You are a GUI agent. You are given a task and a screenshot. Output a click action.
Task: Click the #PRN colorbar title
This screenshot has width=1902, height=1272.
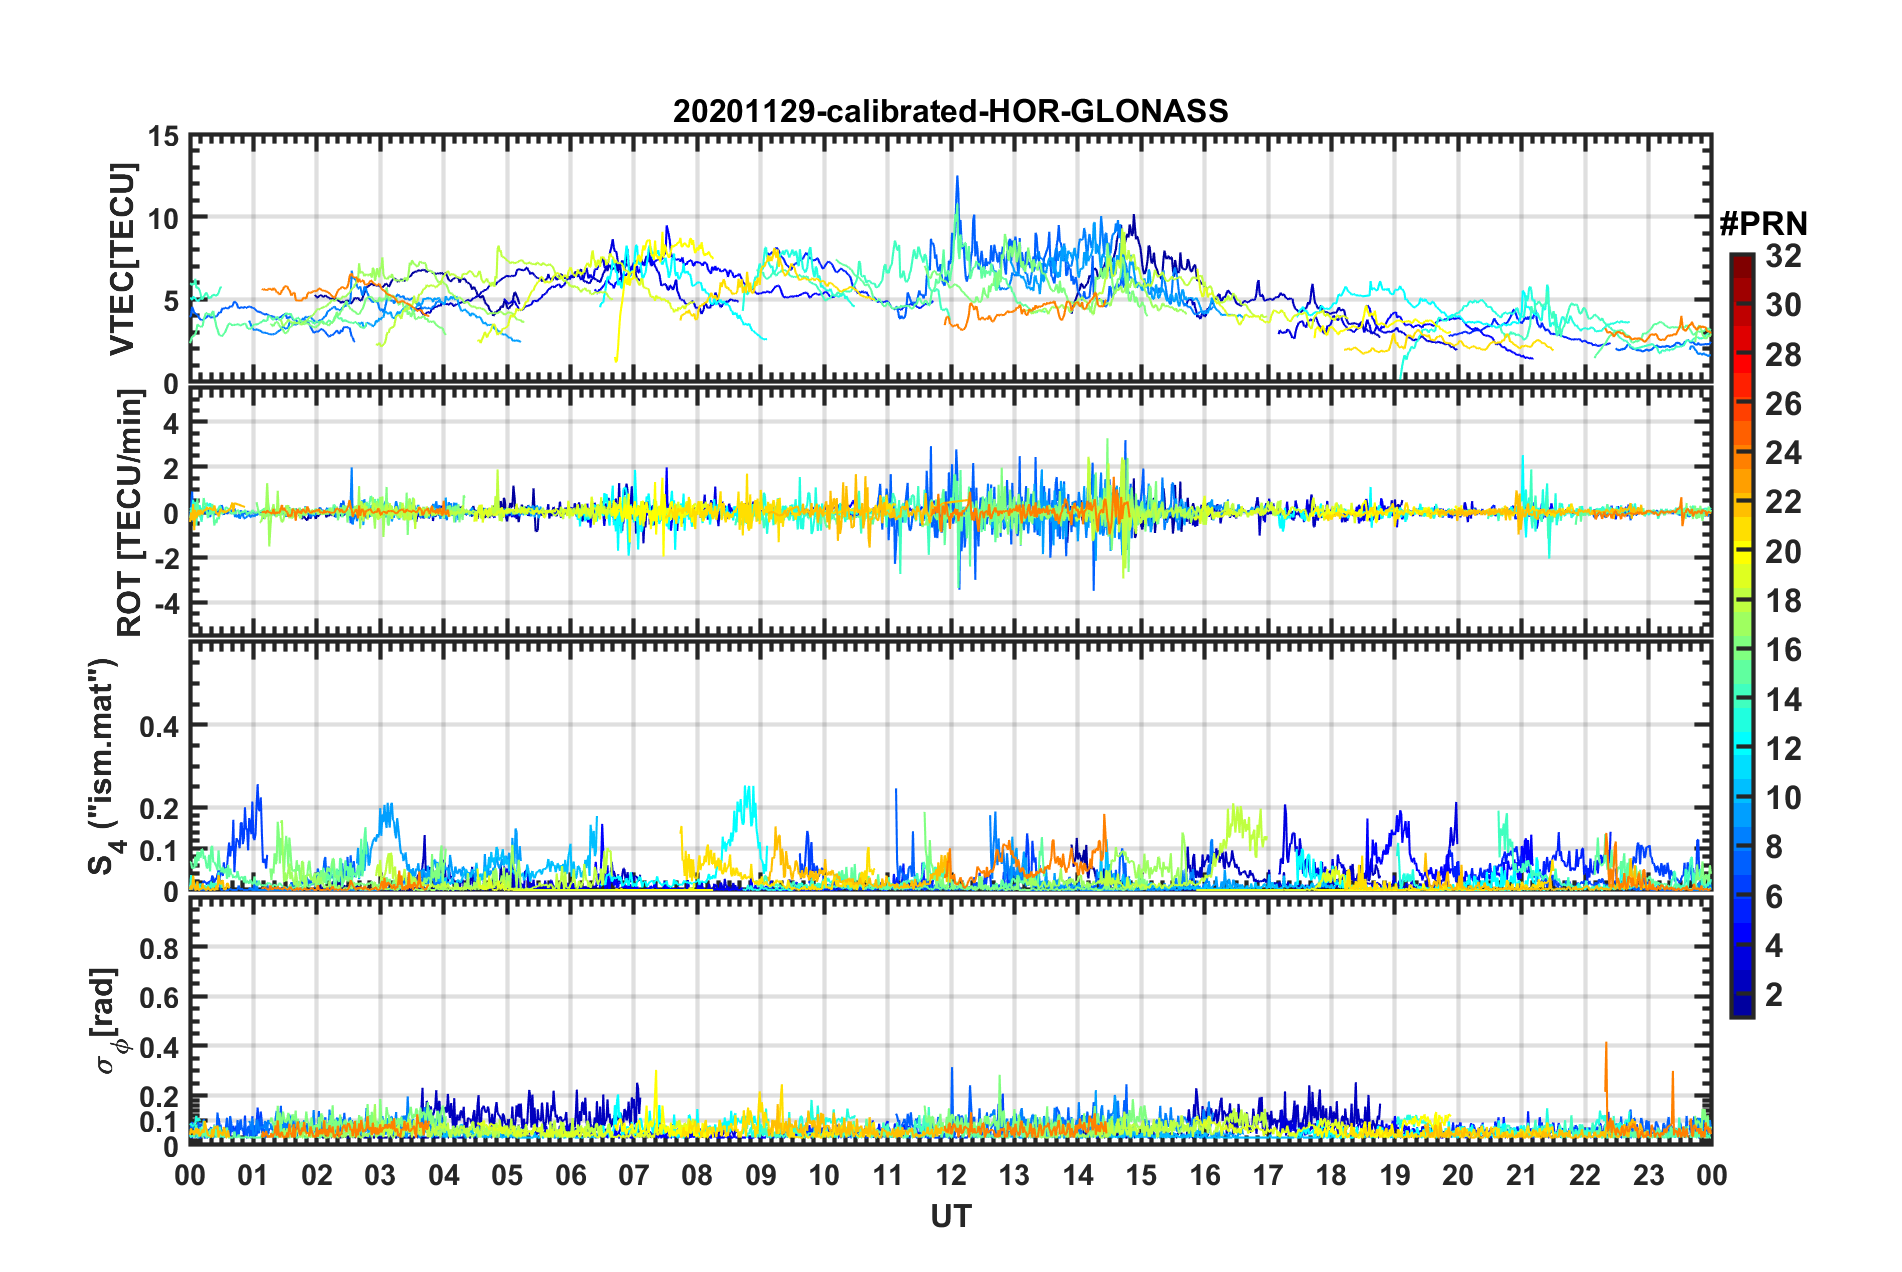(x=1763, y=224)
